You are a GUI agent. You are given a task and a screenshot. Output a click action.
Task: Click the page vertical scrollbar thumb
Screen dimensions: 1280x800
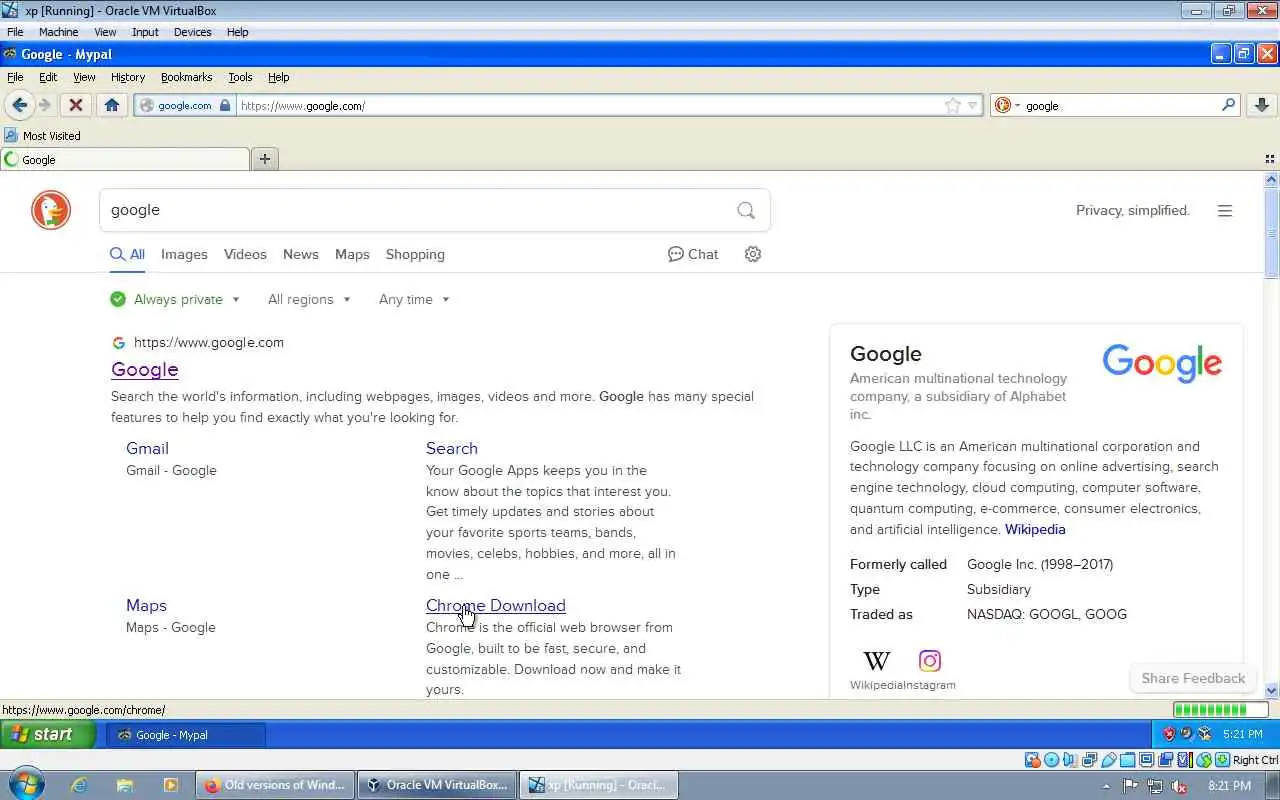point(1272,234)
